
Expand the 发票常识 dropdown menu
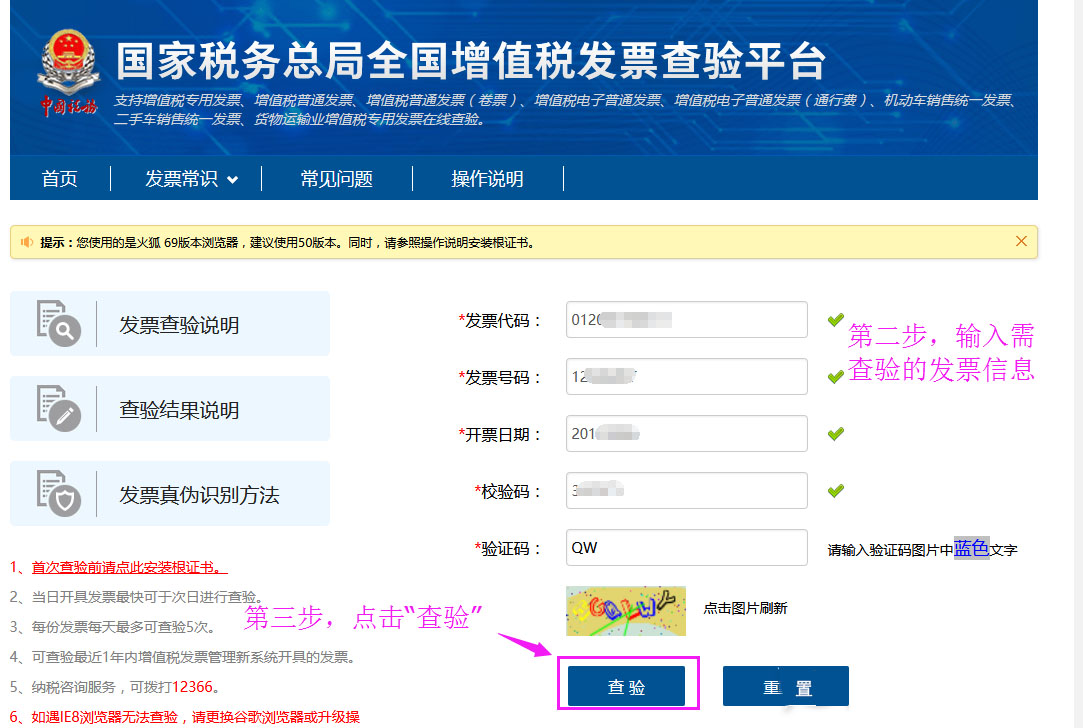191,179
